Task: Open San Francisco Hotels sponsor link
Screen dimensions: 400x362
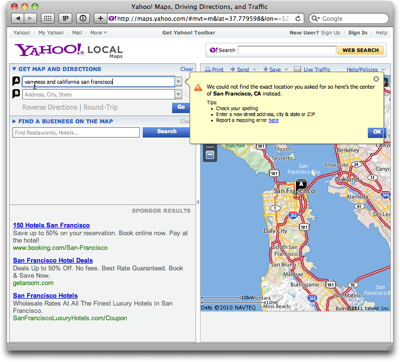Action: point(45,296)
